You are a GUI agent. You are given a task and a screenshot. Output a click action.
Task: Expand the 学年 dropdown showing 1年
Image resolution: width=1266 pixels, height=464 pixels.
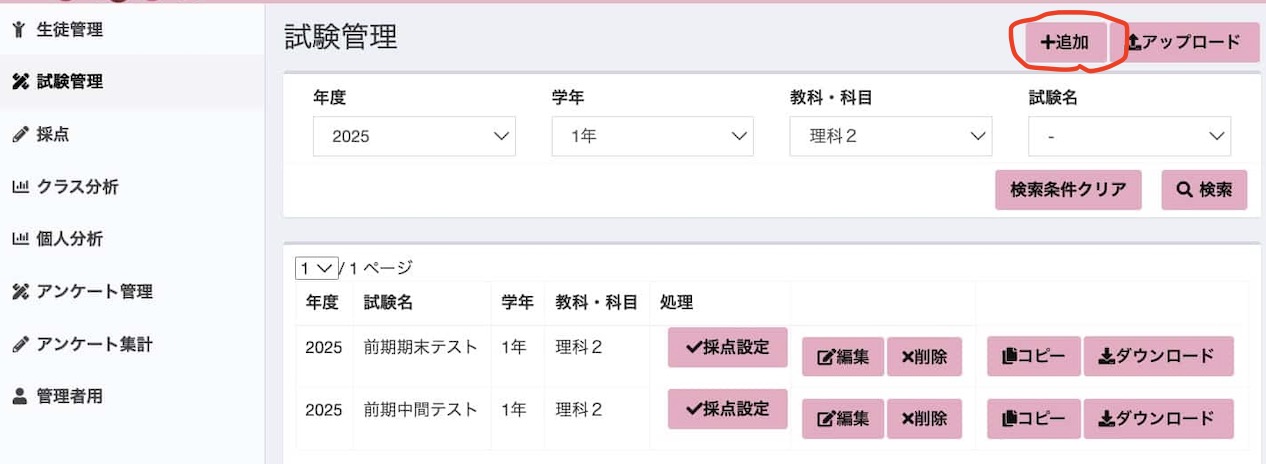(652, 136)
